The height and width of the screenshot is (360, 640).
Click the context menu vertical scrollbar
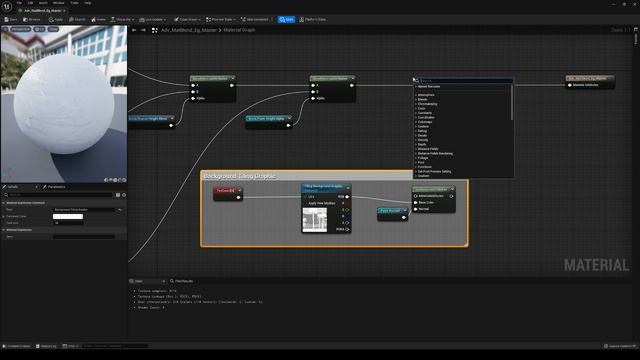point(512,102)
